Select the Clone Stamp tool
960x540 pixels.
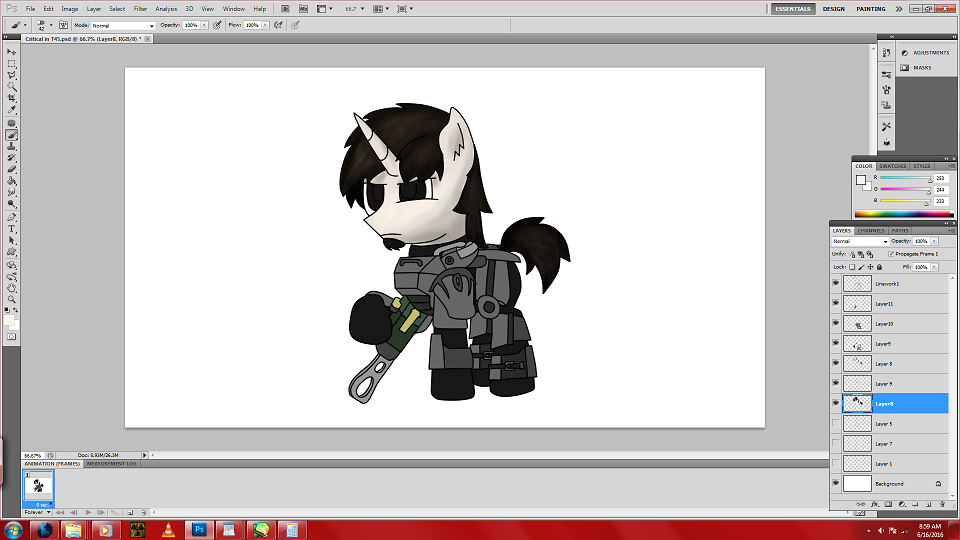[12, 147]
